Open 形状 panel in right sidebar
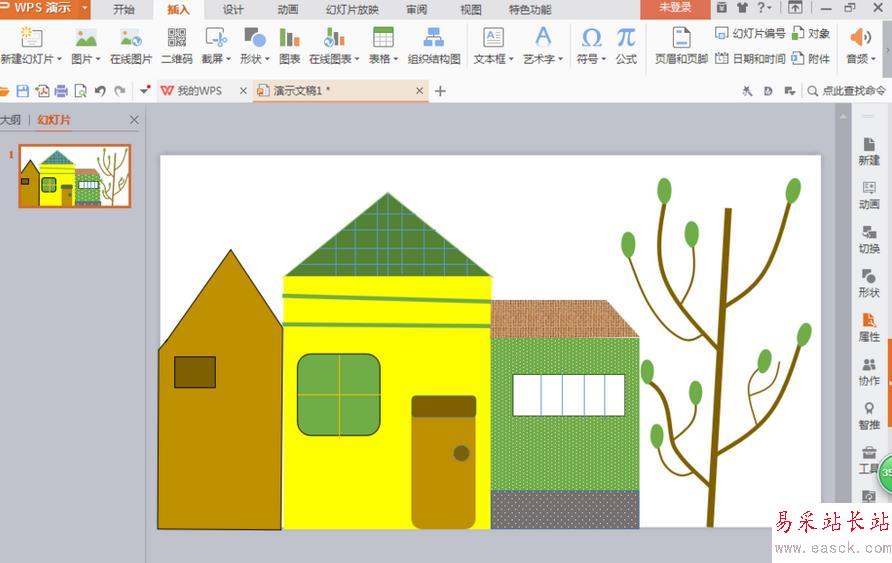The image size is (892, 563). tap(869, 283)
